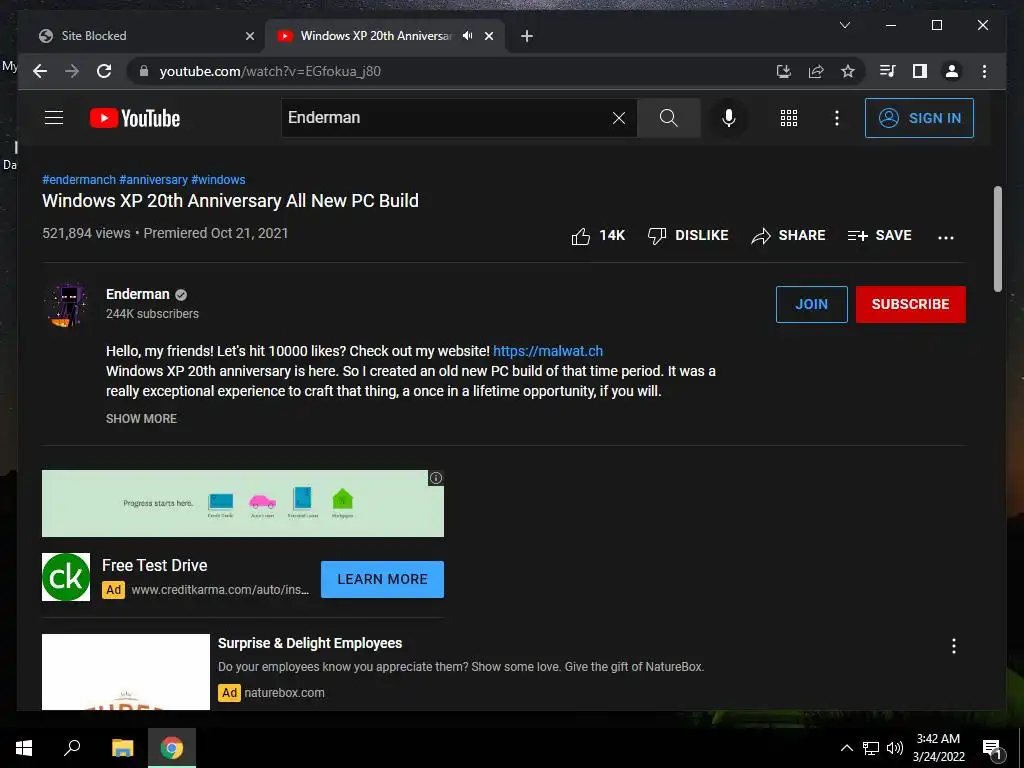1024x768 pixels.
Task: Subscribe to Enderman channel
Action: [x=910, y=304]
